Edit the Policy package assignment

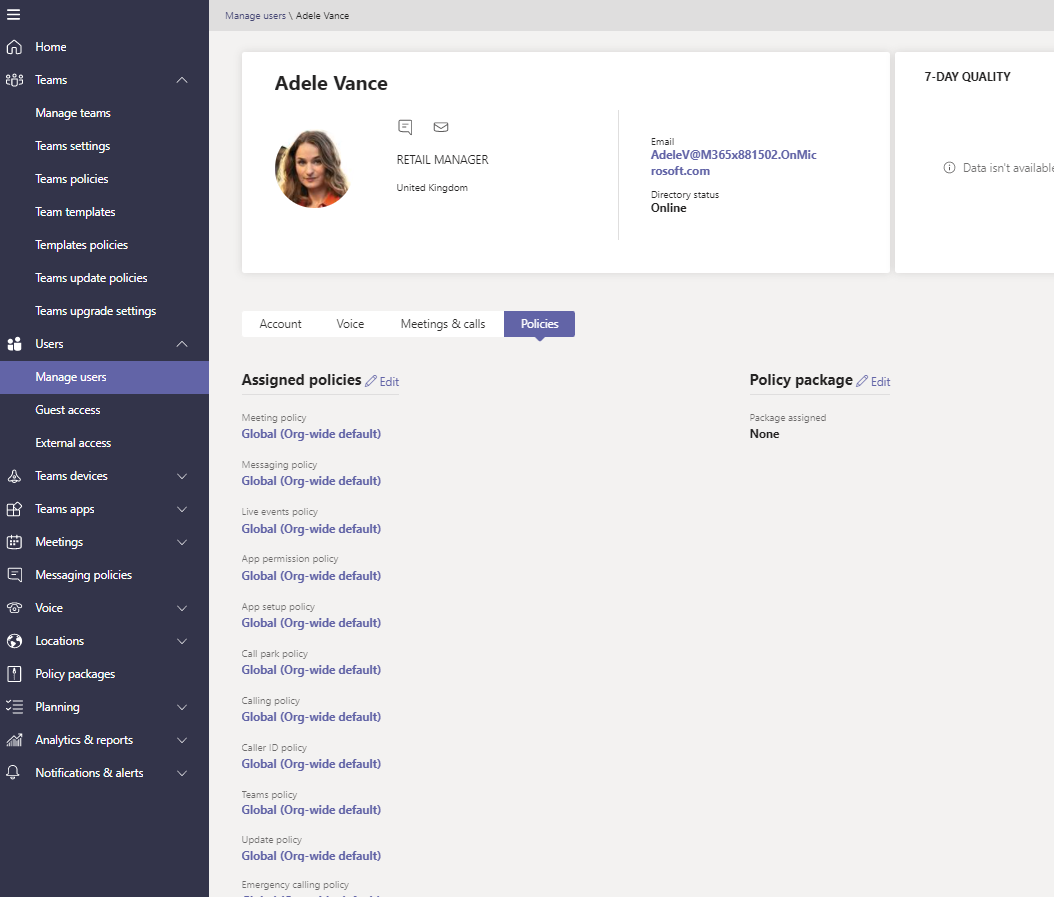click(873, 382)
